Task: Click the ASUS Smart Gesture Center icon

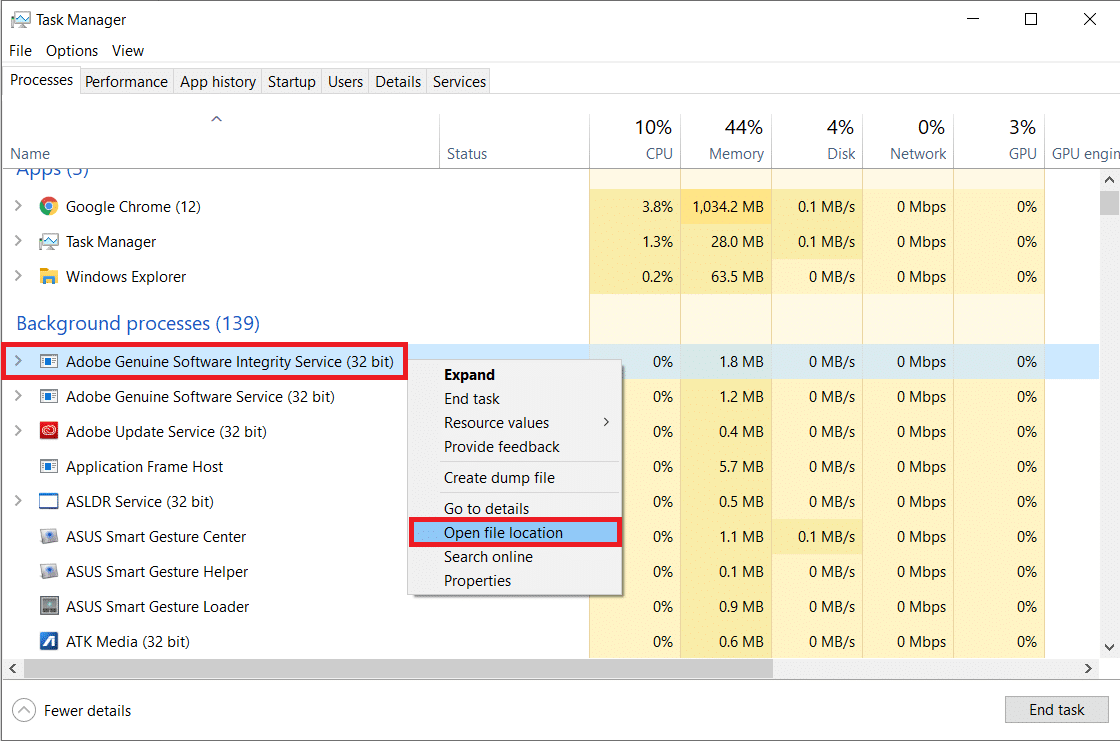Action: pos(48,537)
